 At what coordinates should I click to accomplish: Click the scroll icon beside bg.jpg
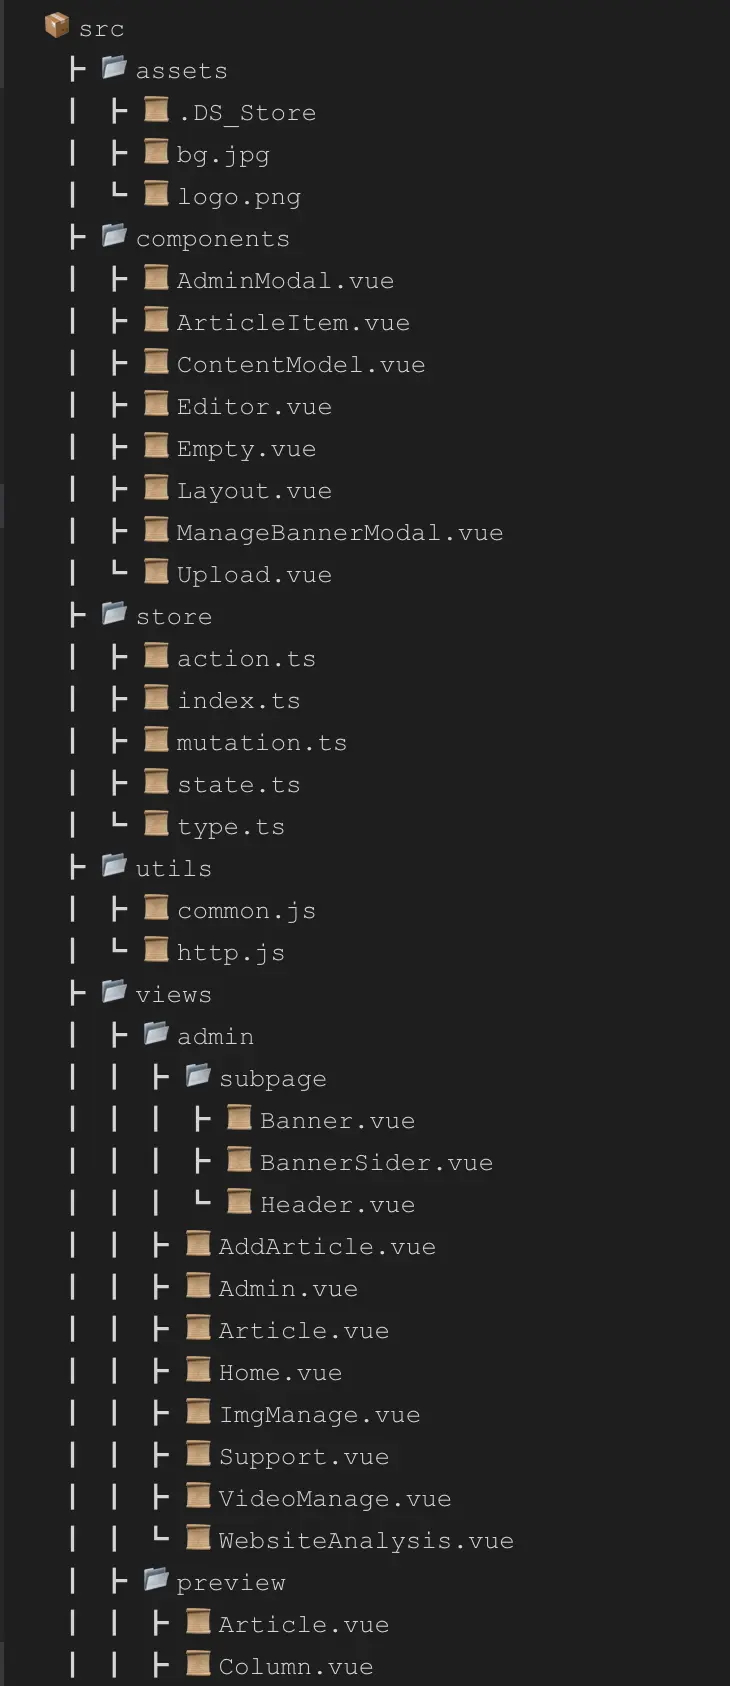[x=156, y=152]
